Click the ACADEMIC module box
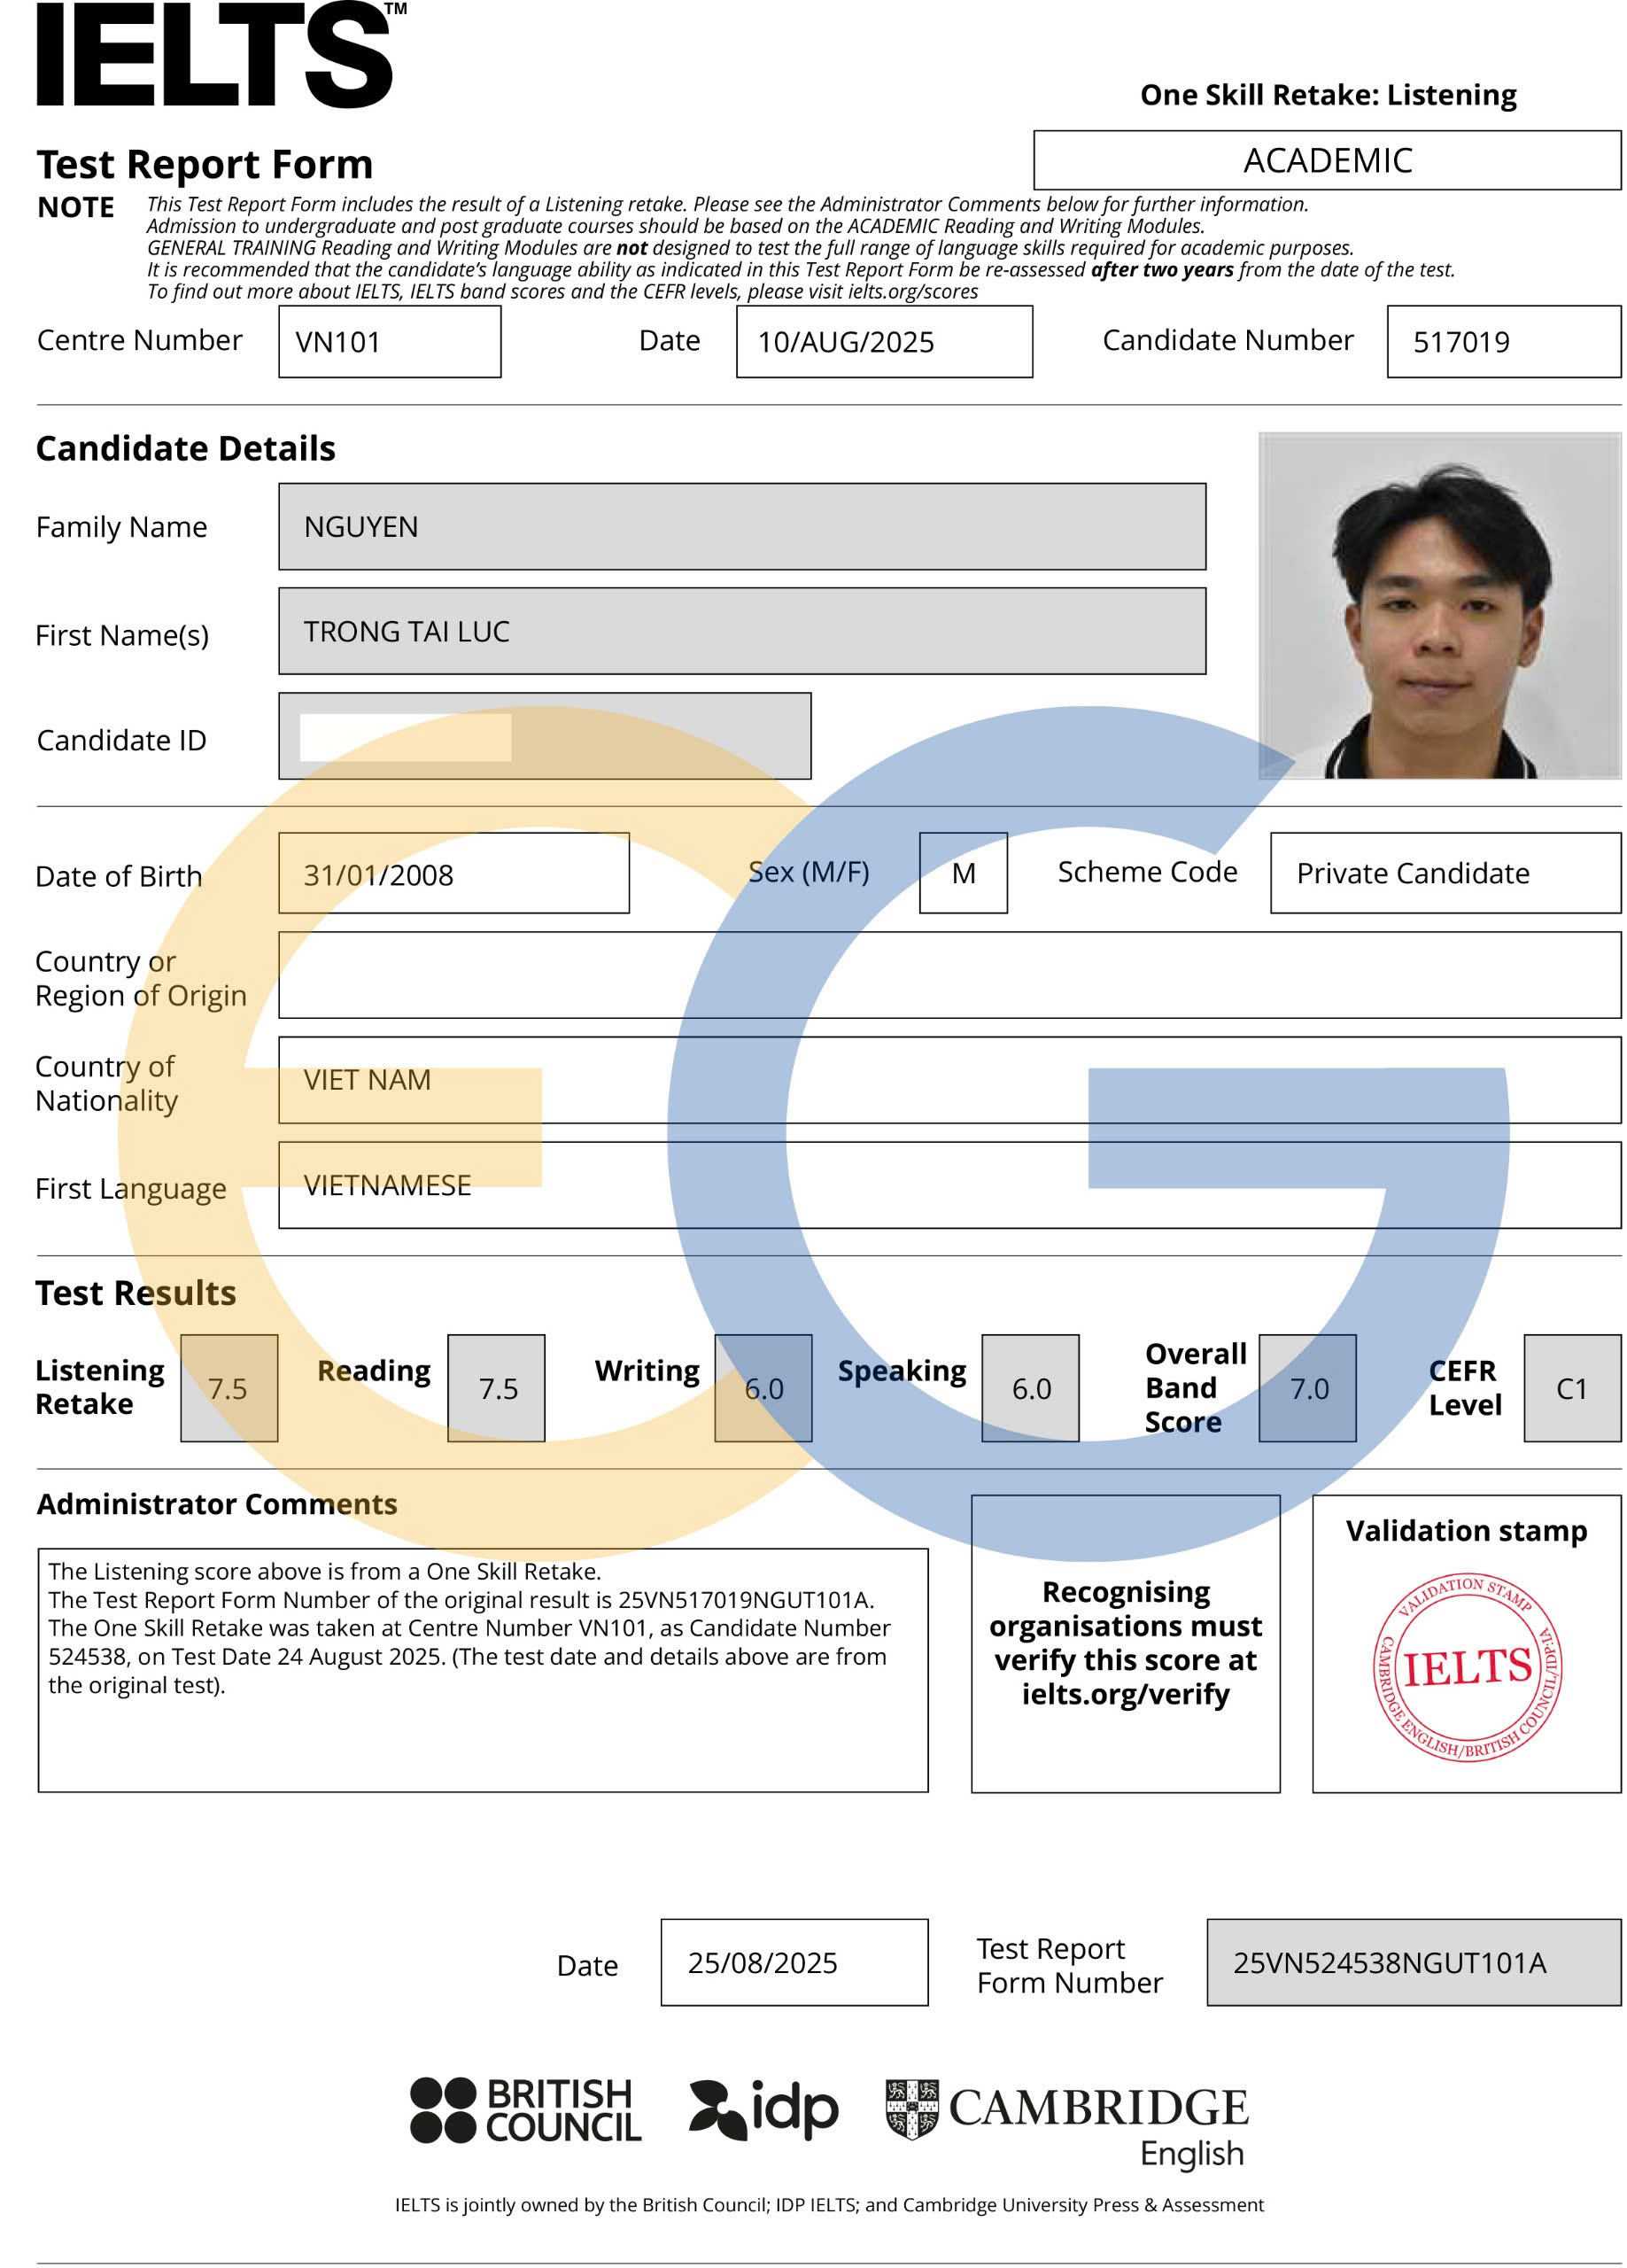This screenshot has width=1627, height=2268. (x=1326, y=160)
